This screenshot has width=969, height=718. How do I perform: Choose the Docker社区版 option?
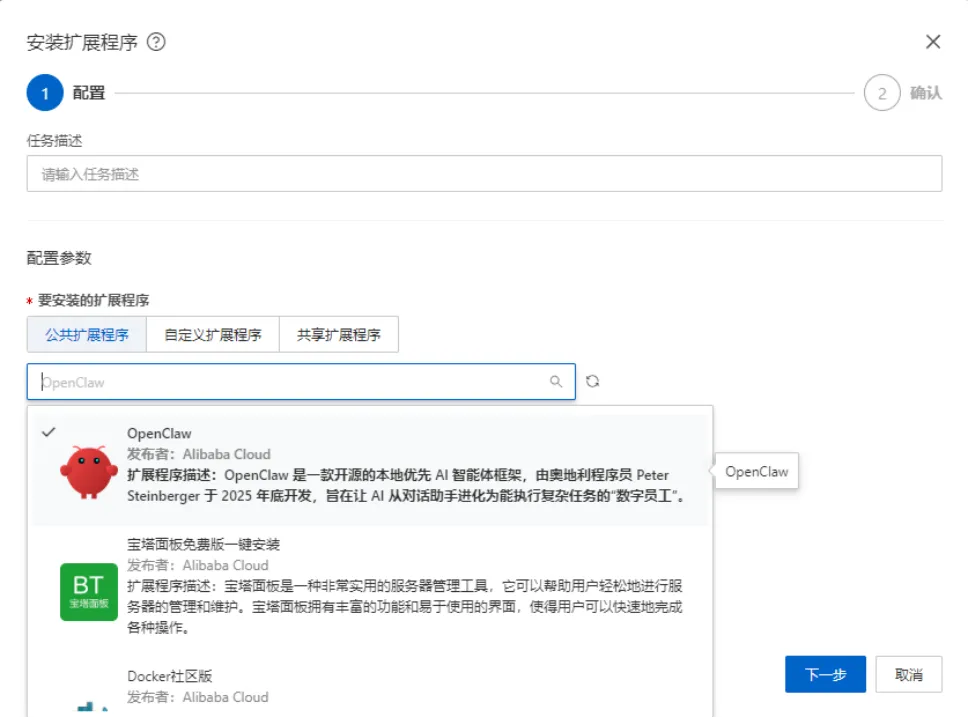[169, 676]
